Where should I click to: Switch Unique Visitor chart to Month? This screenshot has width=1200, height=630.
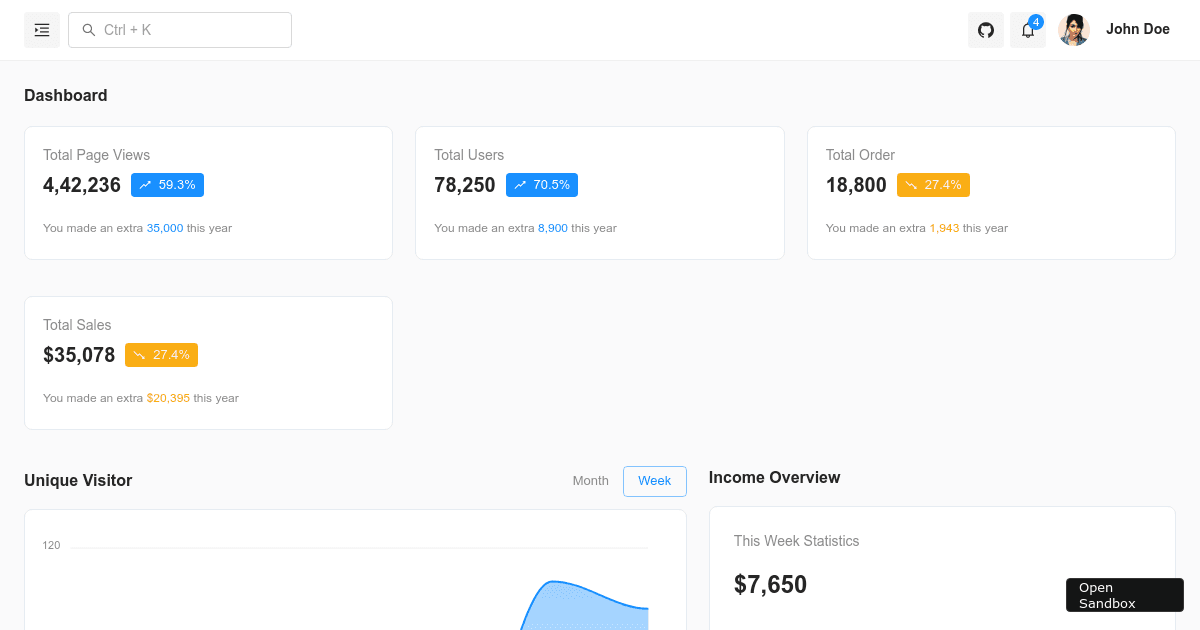click(x=590, y=481)
